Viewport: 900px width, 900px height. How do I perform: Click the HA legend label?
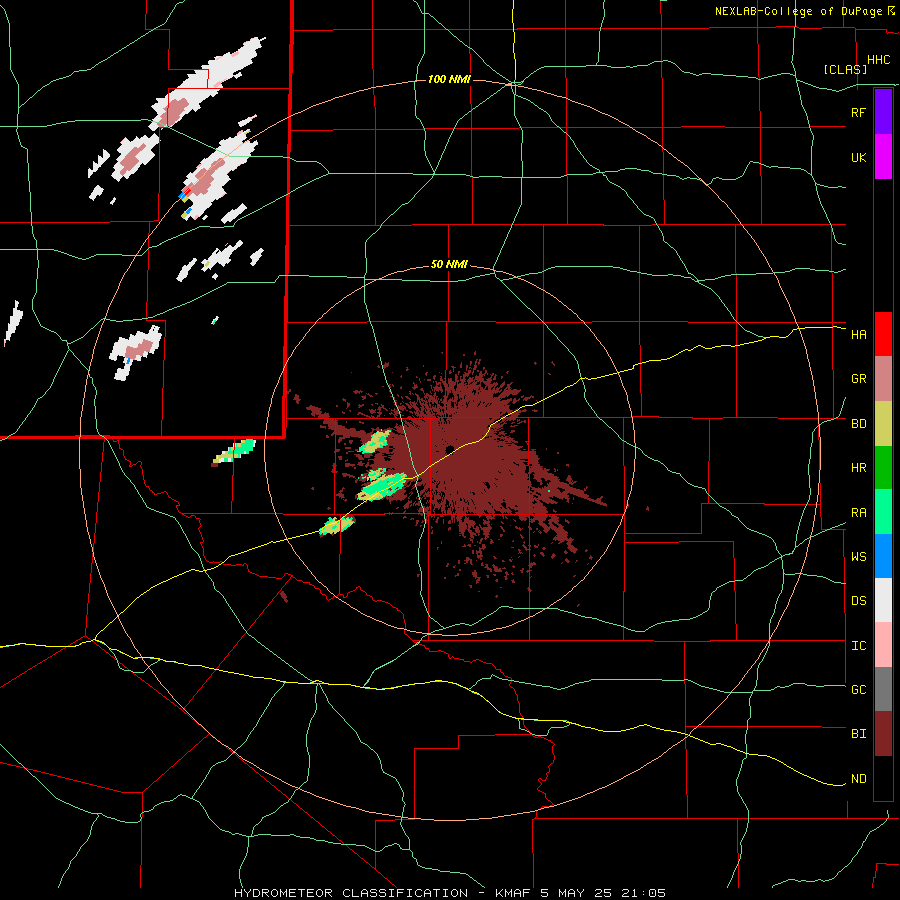point(858,334)
